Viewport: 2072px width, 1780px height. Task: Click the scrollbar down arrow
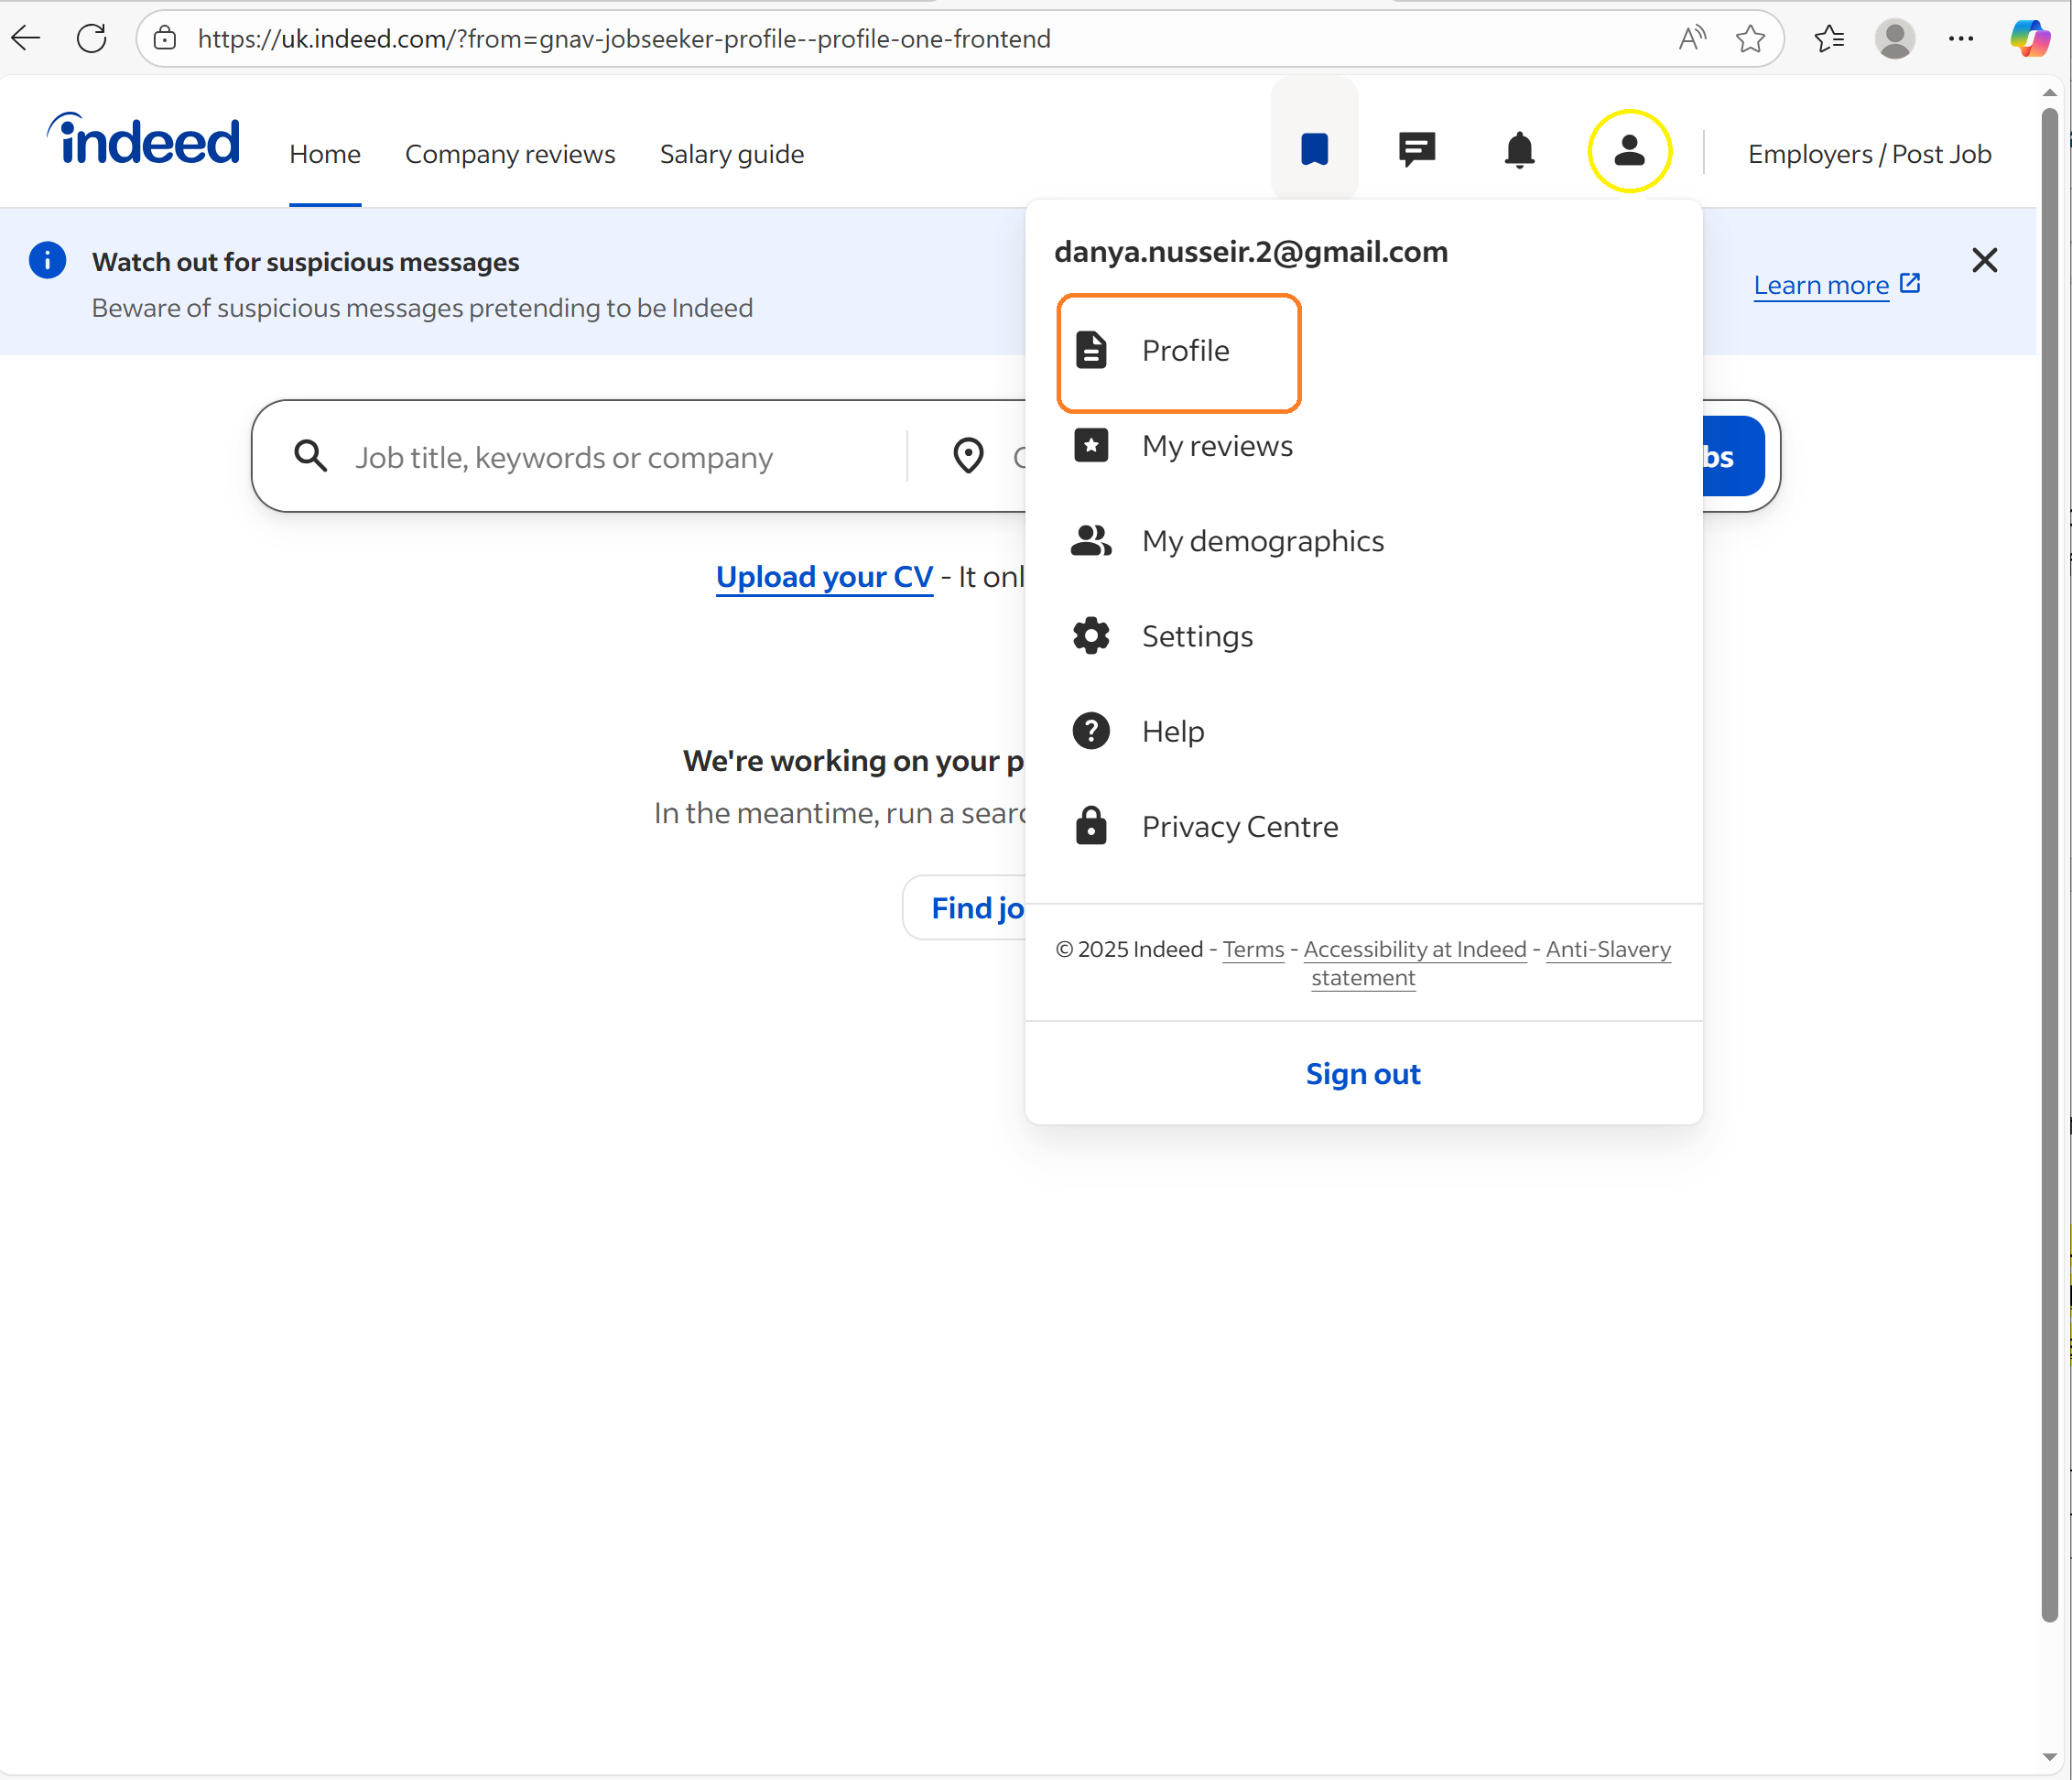click(2049, 1757)
